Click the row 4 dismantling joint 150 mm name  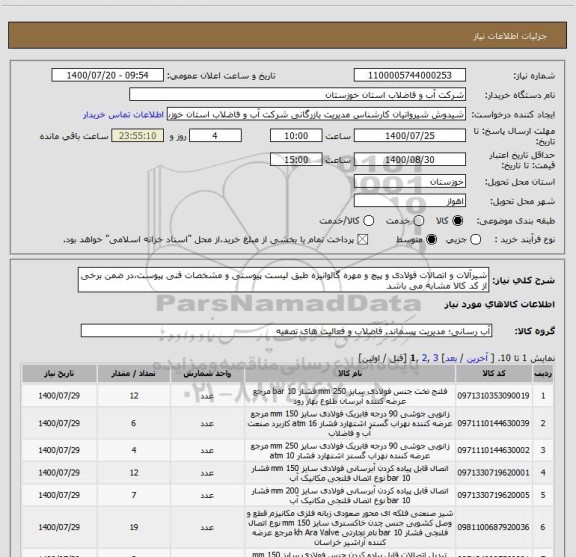tap(350, 473)
